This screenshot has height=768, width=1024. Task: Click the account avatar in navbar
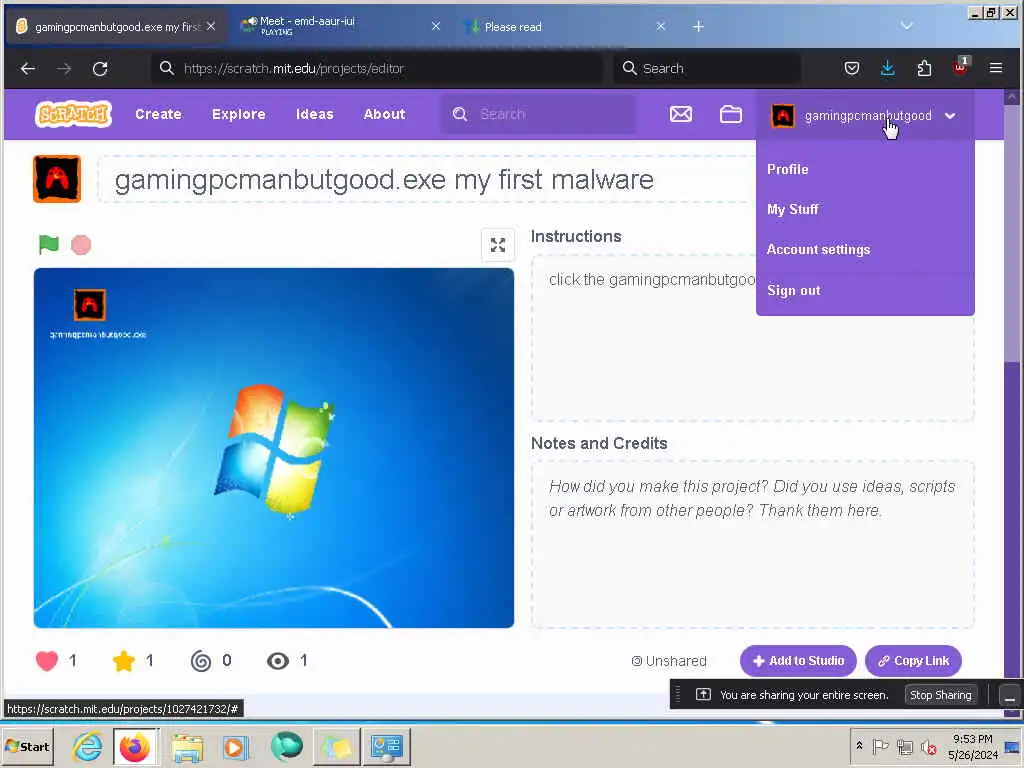click(x=782, y=116)
